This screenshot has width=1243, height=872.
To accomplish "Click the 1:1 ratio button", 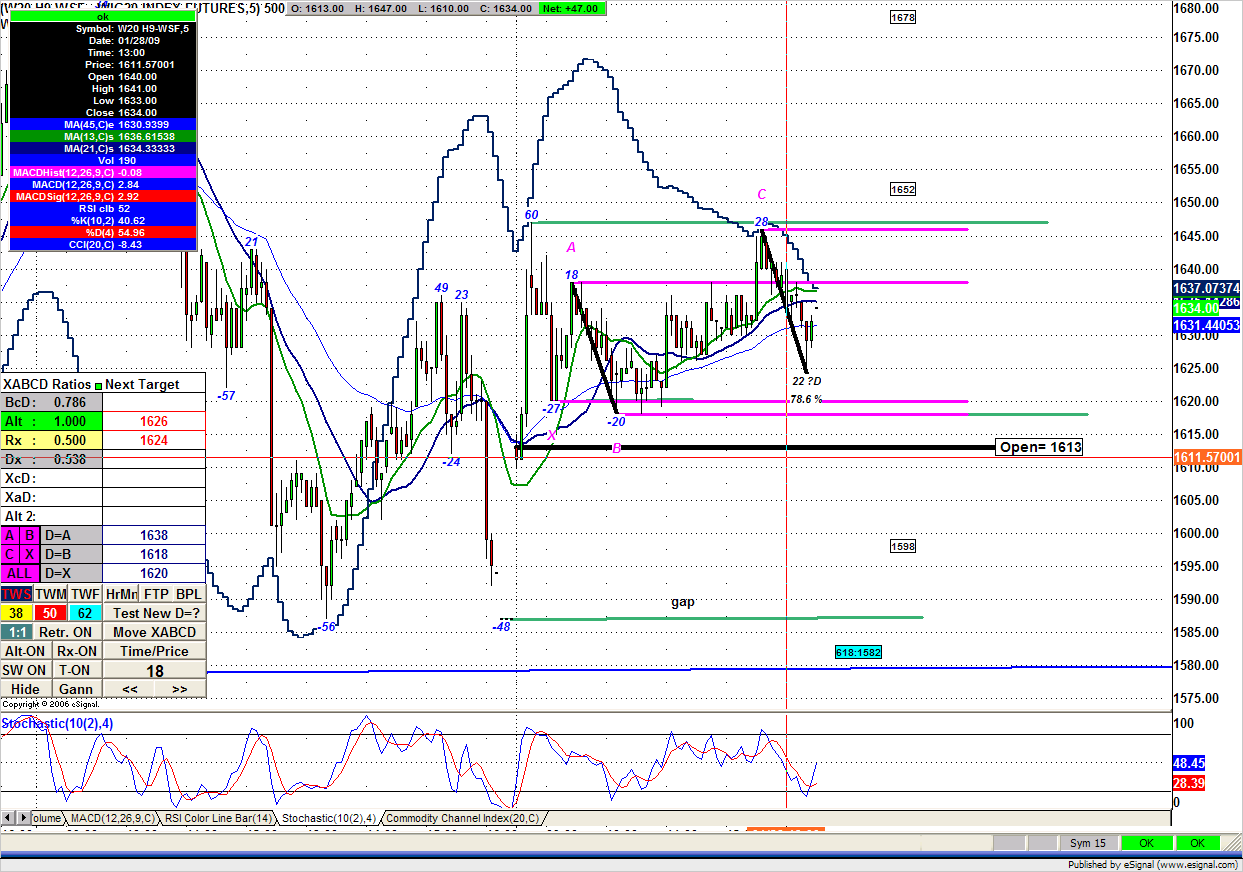I will (16, 632).
